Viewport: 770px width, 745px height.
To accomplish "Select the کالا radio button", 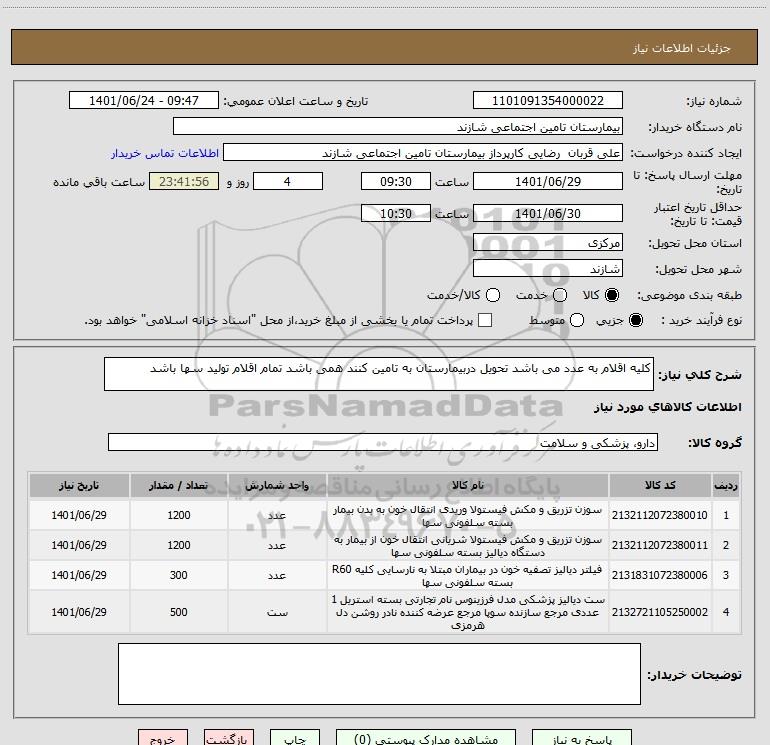I will [x=612, y=295].
